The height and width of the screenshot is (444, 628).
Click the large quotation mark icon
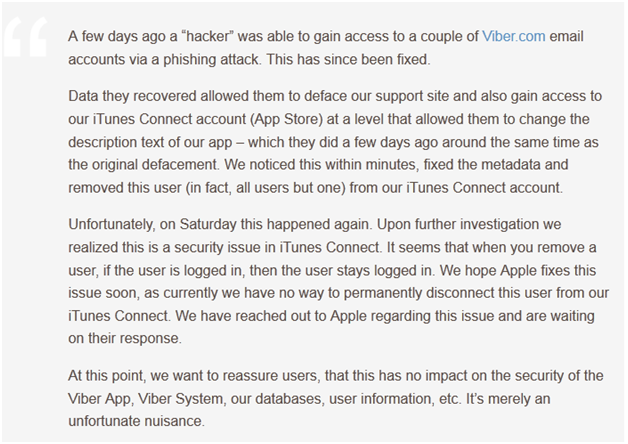click(x=25, y=36)
